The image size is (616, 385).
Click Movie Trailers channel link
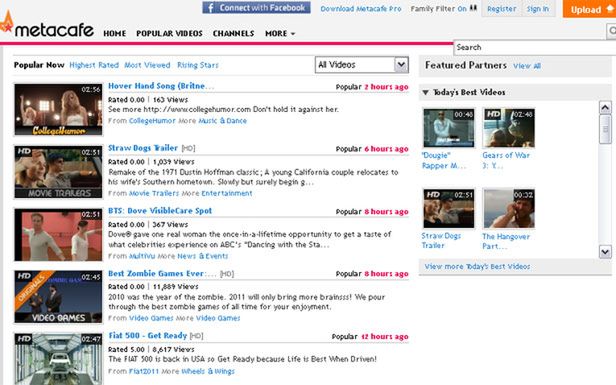point(154,193)
